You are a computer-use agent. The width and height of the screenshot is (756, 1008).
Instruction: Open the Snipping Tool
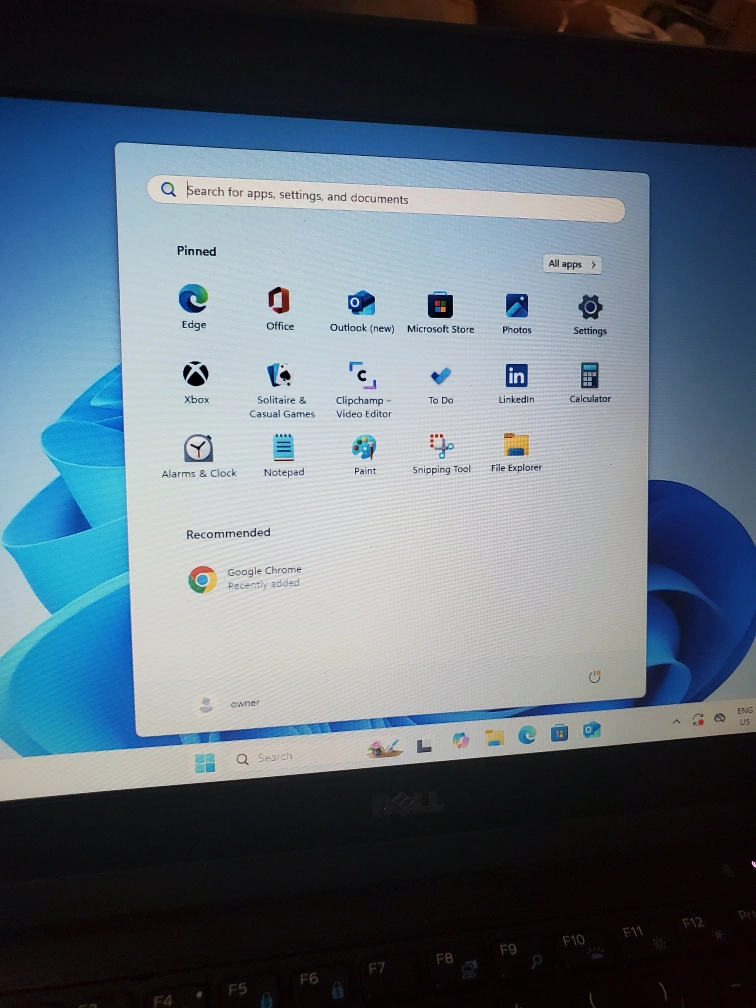[441, 445]
